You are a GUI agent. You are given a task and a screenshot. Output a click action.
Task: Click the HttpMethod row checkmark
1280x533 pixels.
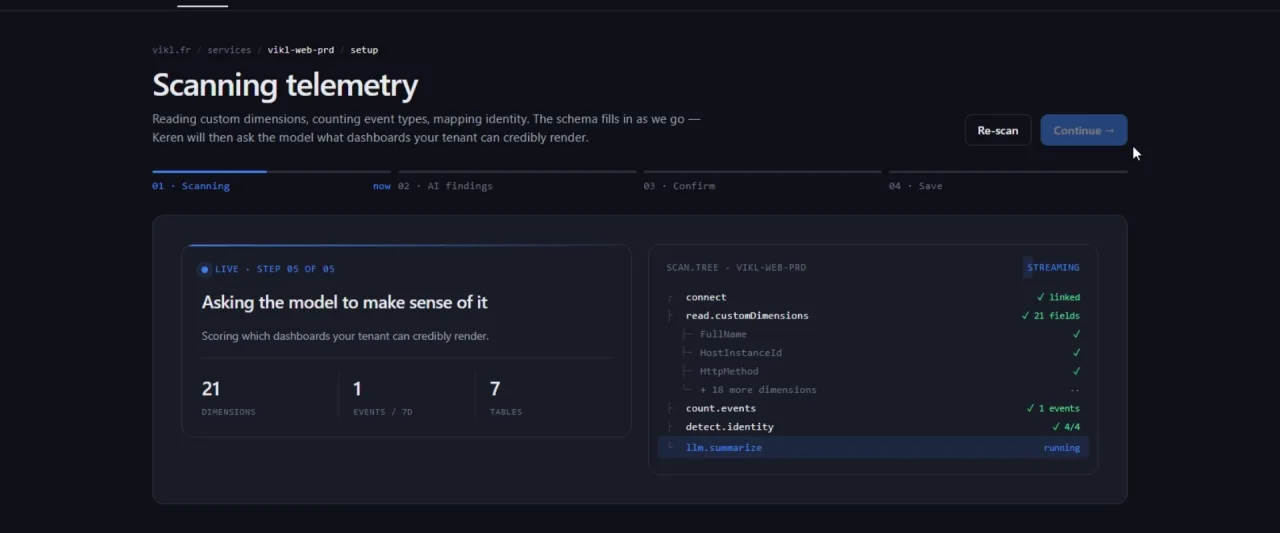pos(1076,371)
